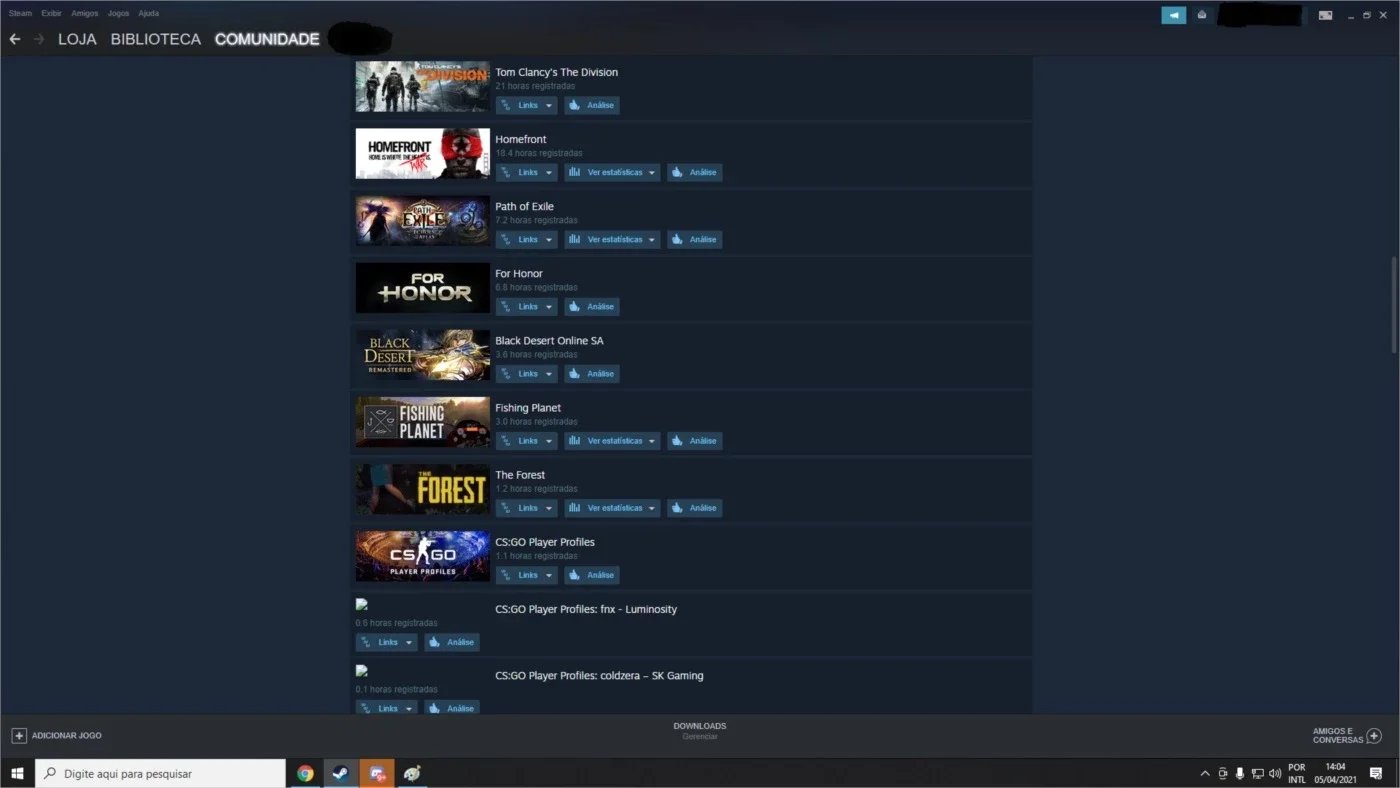Click the POR INTL language indicator
The image size is (1400, 788).
[1297, 773]
